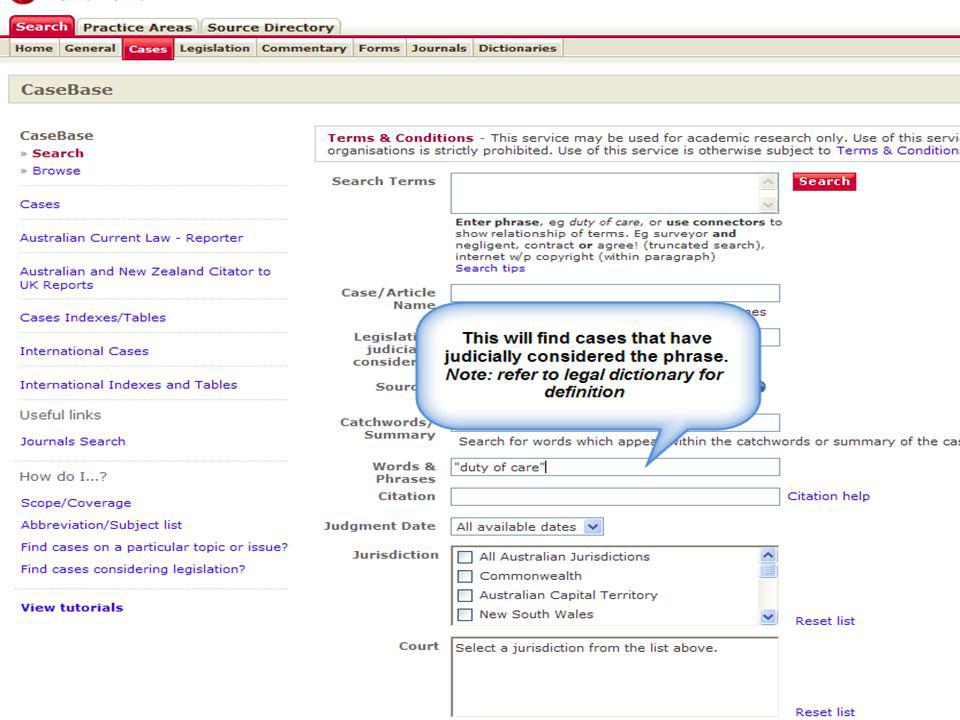Open the Cases sidebar link
This screenshot has height=720, width=960.
coord(40,204)
